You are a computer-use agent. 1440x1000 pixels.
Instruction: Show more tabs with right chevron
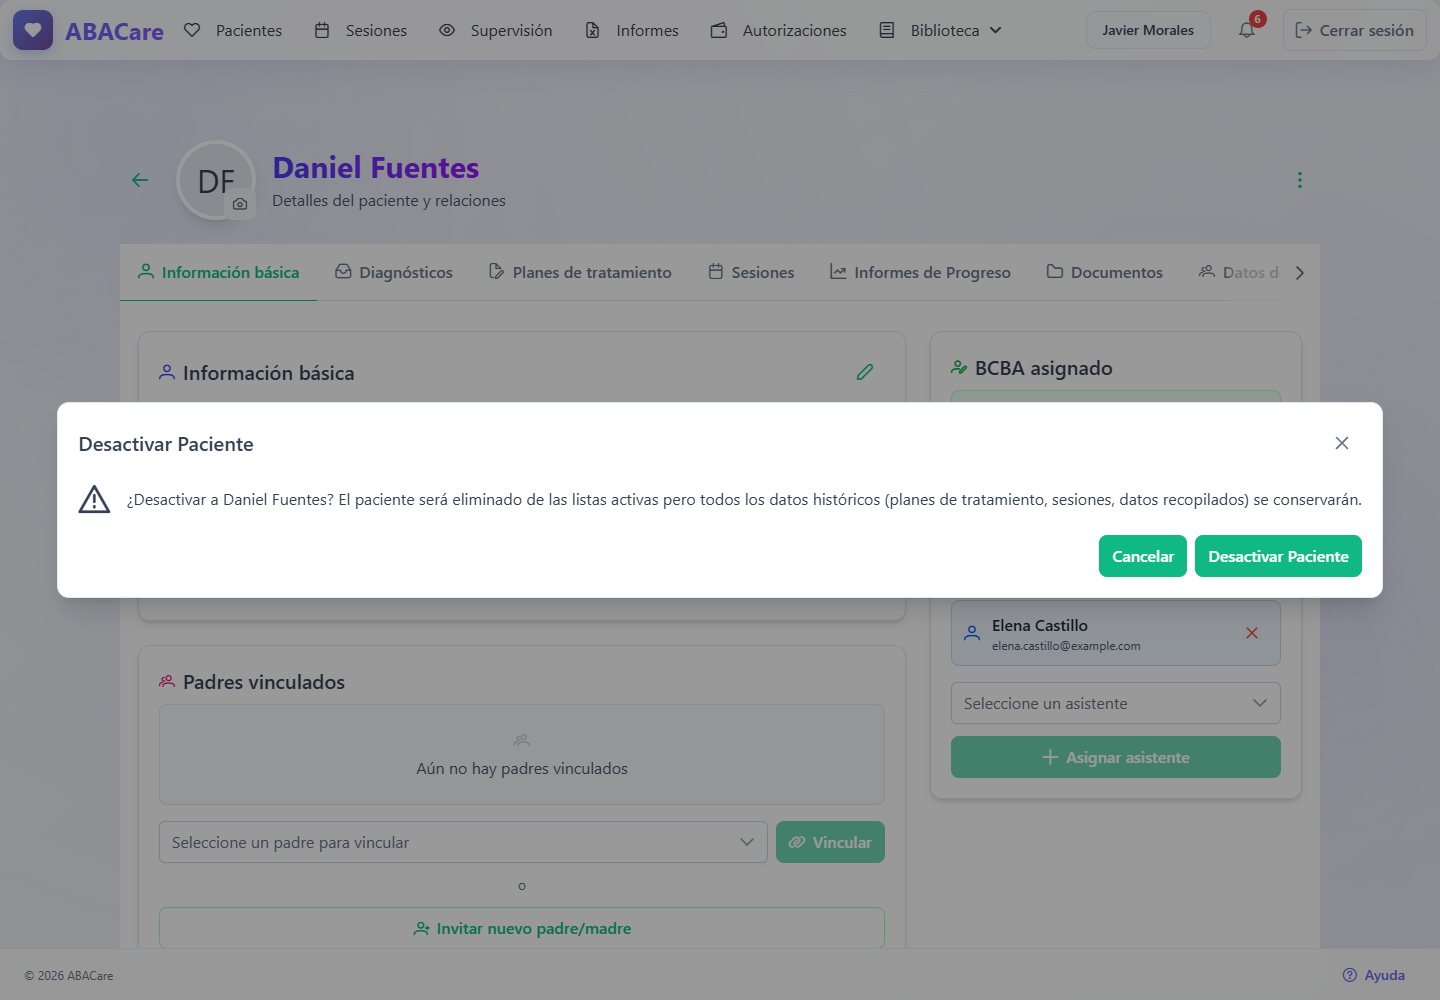[x=1300, y=273]
